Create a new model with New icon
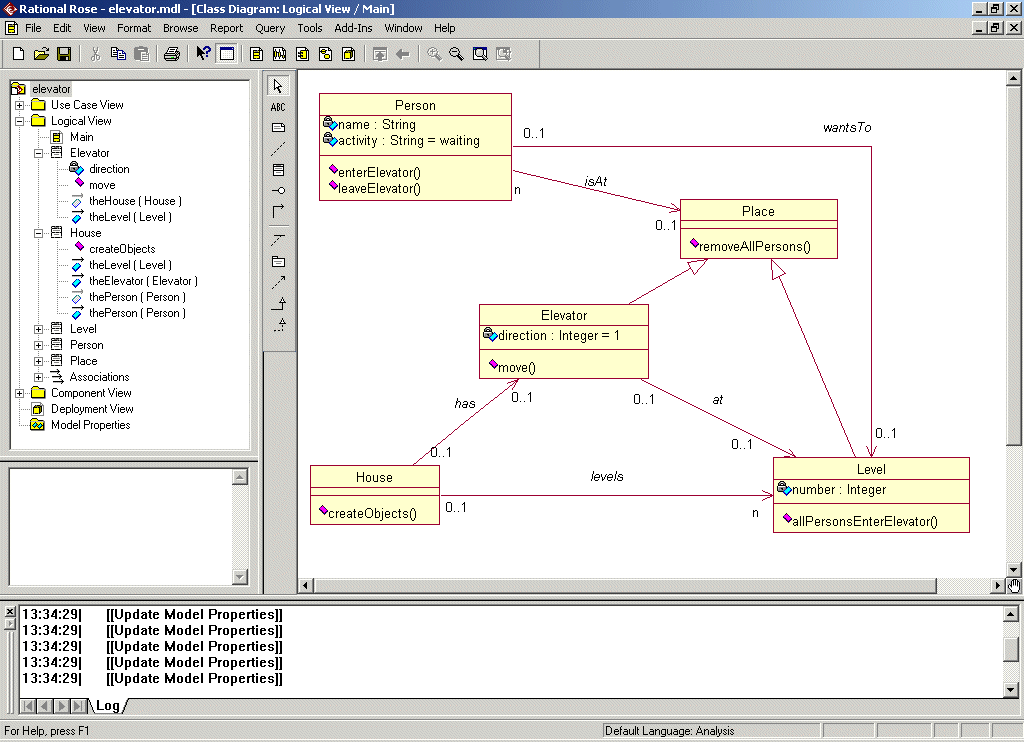Image resolution: width=1024 pixels, height=742 pixels. coord(18,54)
